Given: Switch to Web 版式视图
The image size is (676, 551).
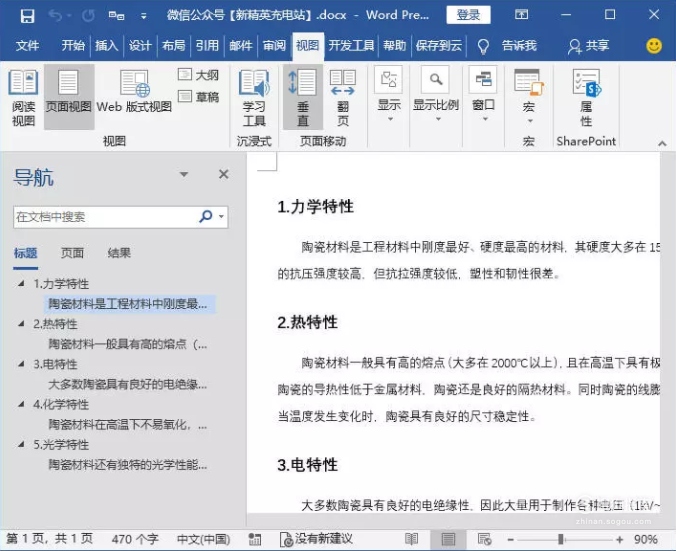Looking at the screenshot, I should click(134, 91).
